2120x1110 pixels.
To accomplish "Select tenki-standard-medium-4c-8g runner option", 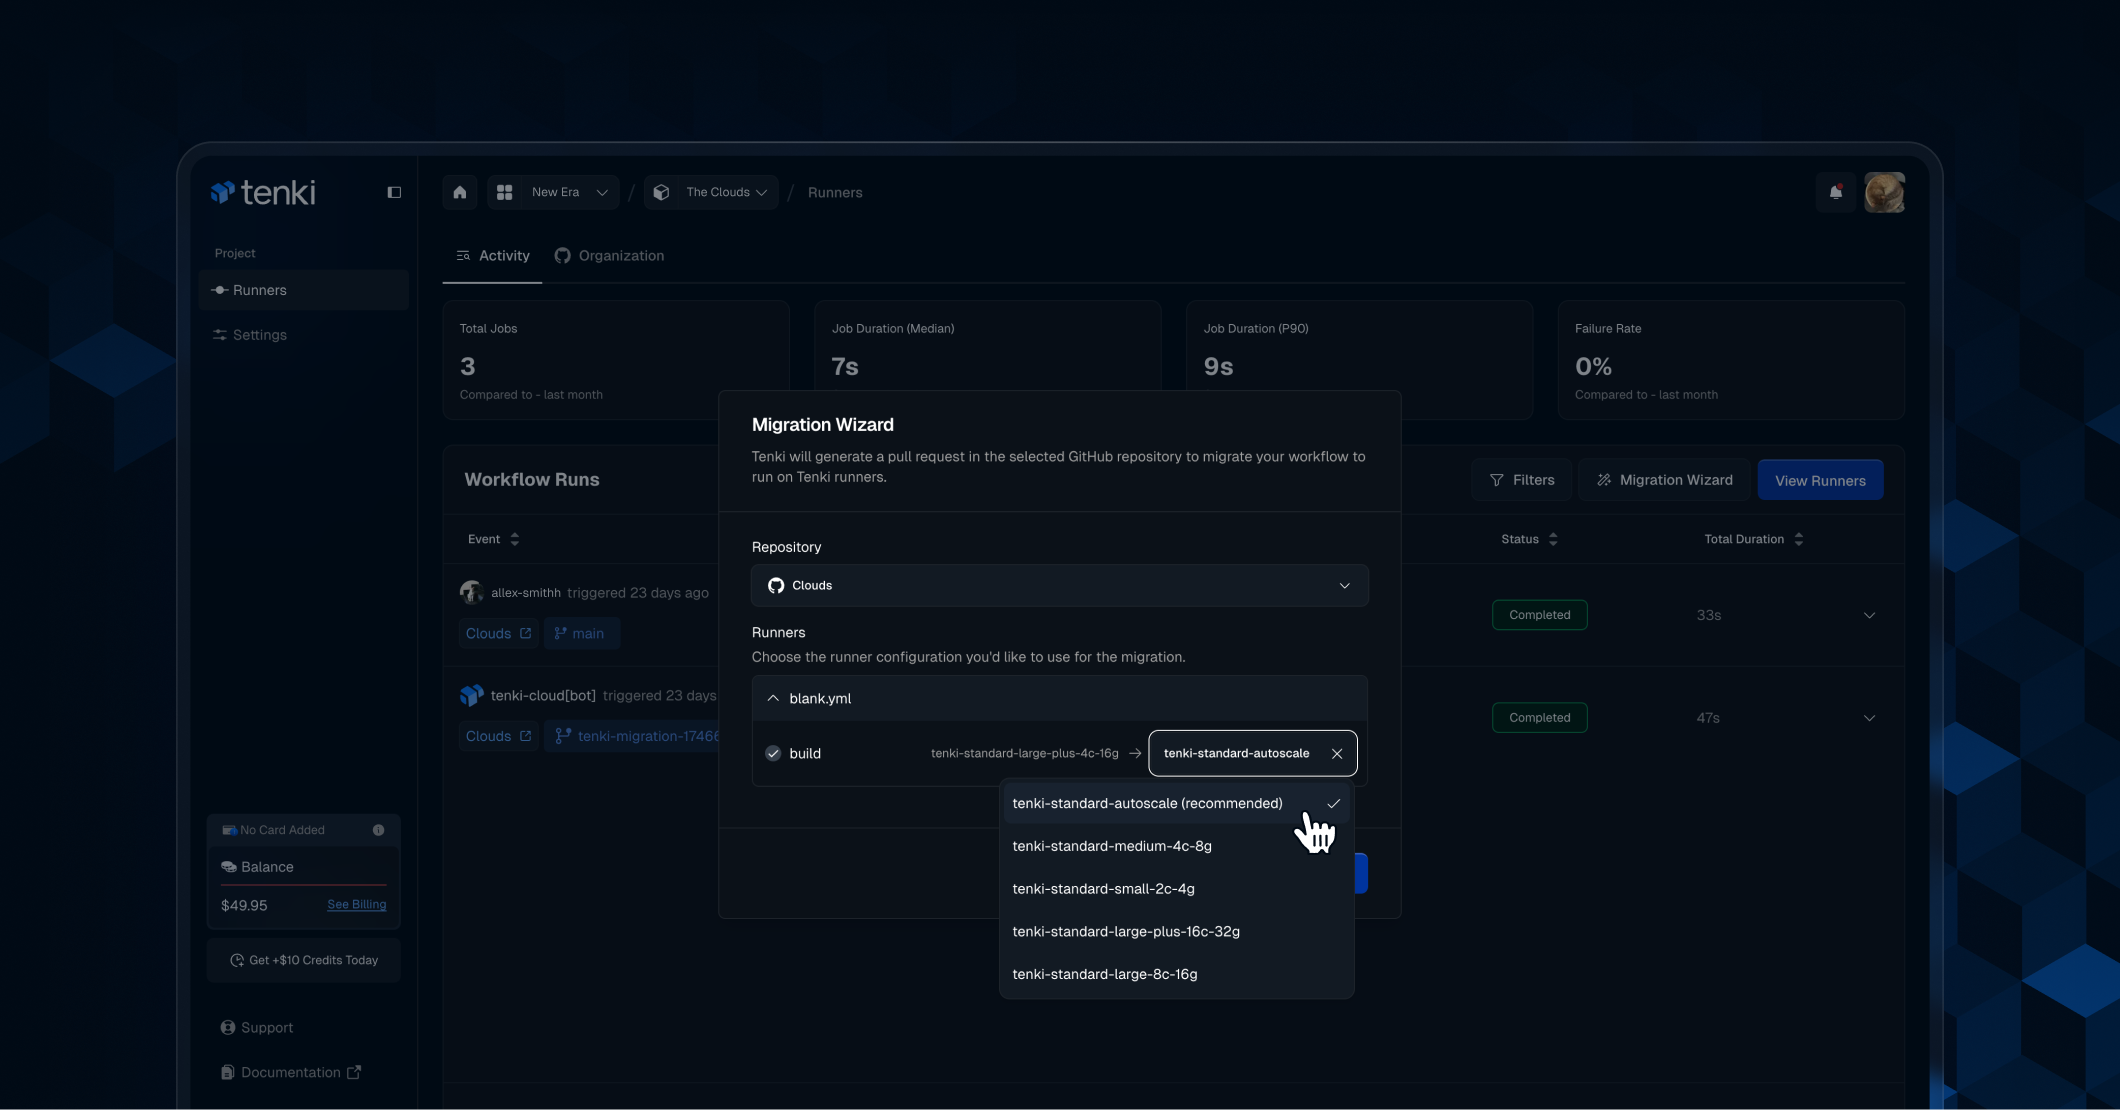I will (x=1112, y=846).
